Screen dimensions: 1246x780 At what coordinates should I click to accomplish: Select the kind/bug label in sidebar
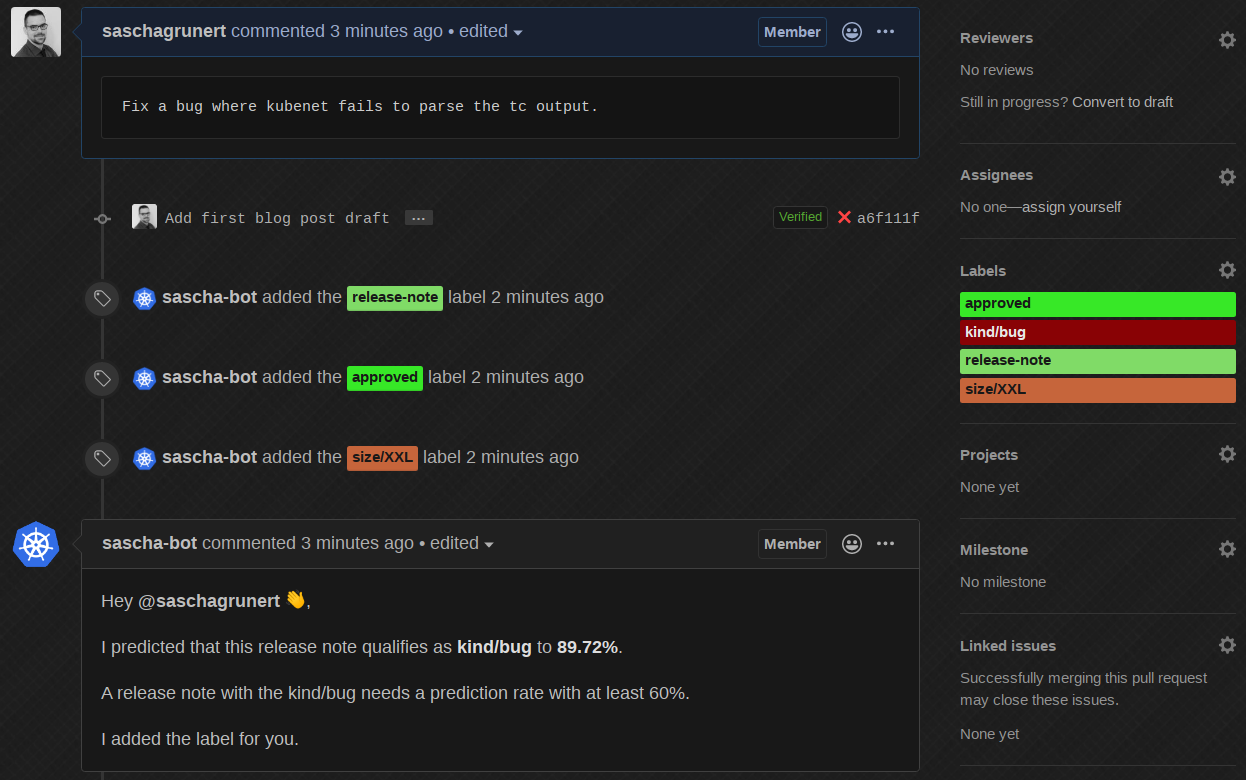point(1097,332)
